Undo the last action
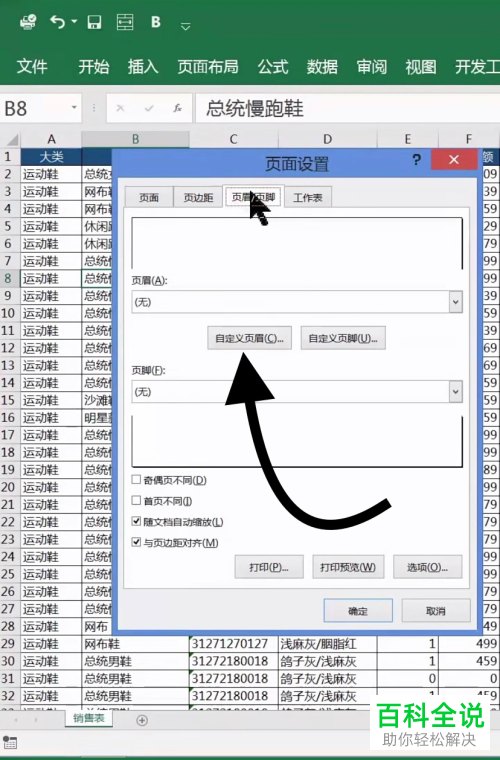Viewport: 500px width, 760px height. [x=58, y=22]
